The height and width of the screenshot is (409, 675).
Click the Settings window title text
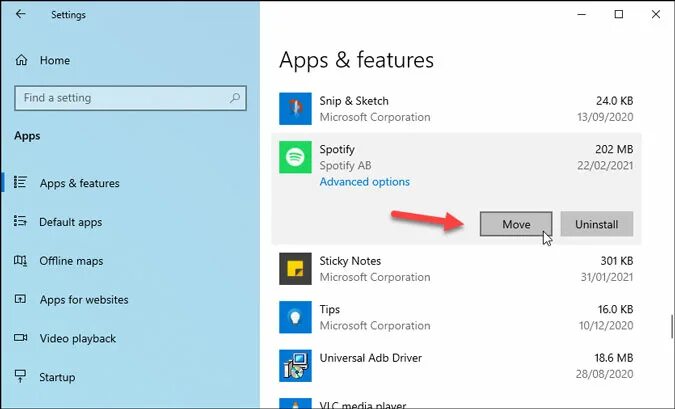point(68,15)
